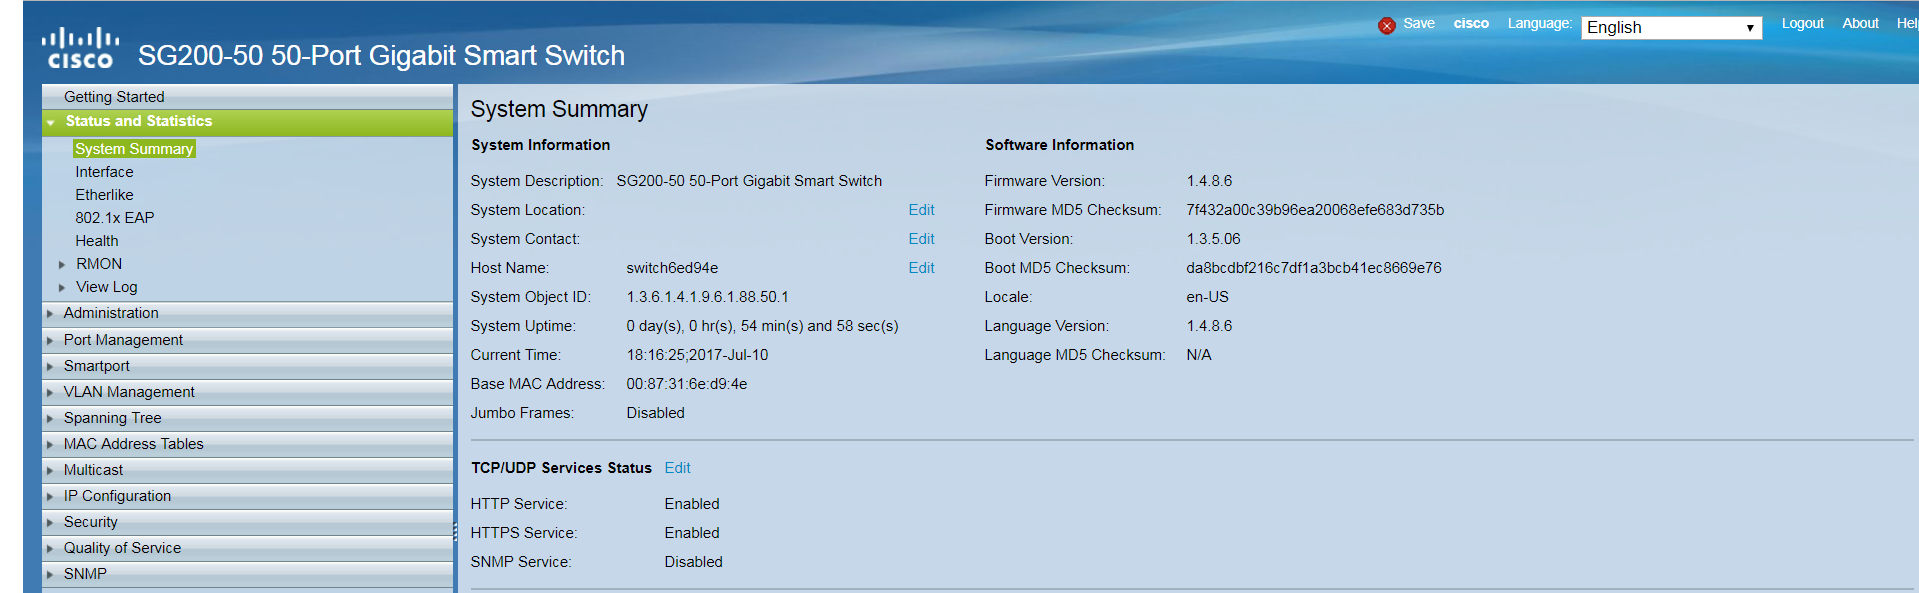Click the host name switch6ed94e

(x=672, y=268)
